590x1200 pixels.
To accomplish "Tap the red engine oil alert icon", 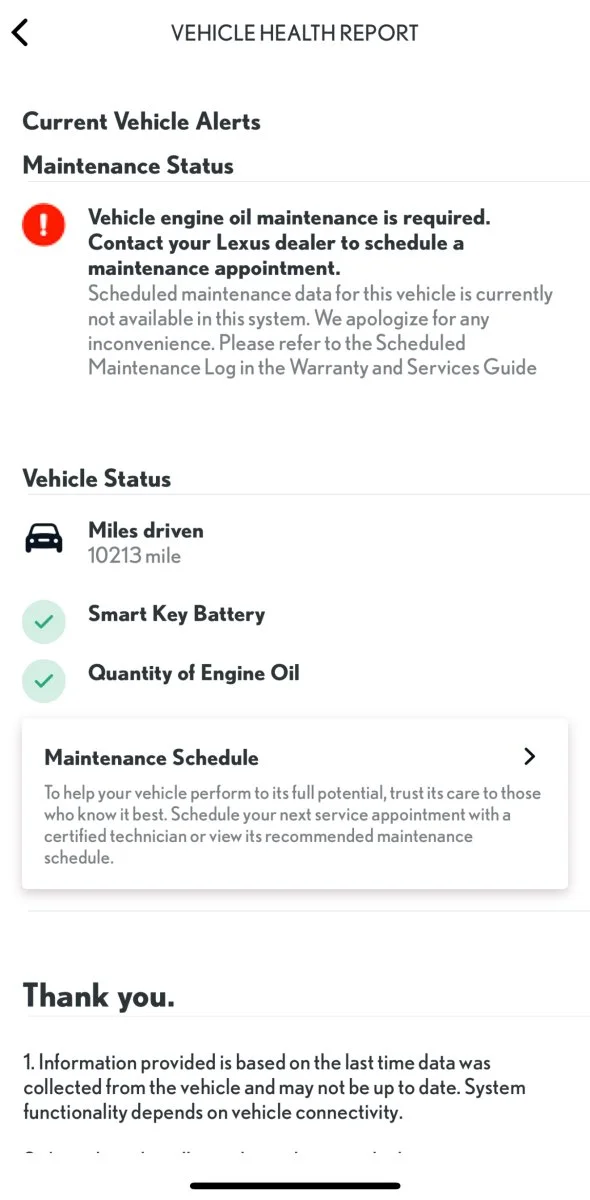I will tap(44, 226).
